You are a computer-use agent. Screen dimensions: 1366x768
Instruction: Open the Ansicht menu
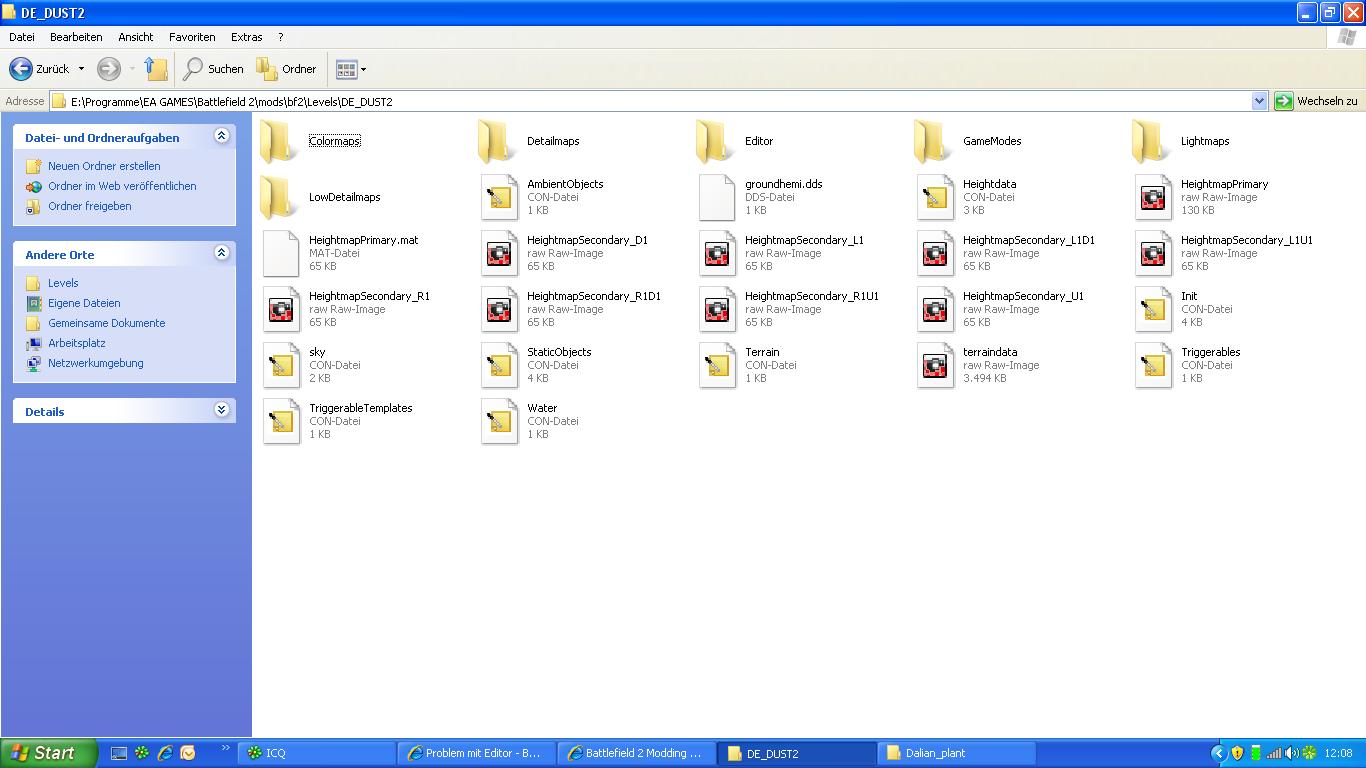136,37
